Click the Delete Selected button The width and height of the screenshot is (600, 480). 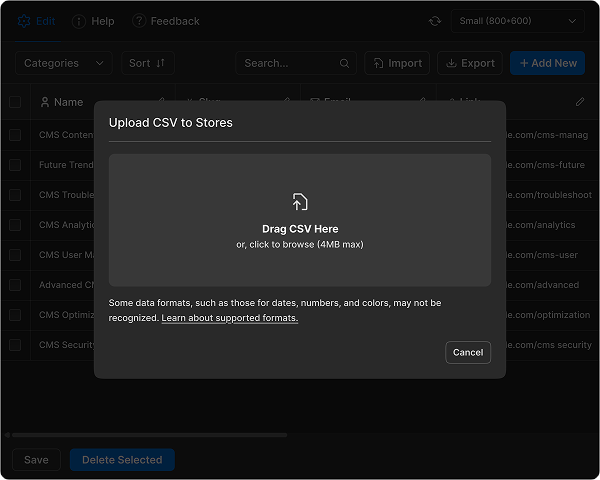coord(122,459)
